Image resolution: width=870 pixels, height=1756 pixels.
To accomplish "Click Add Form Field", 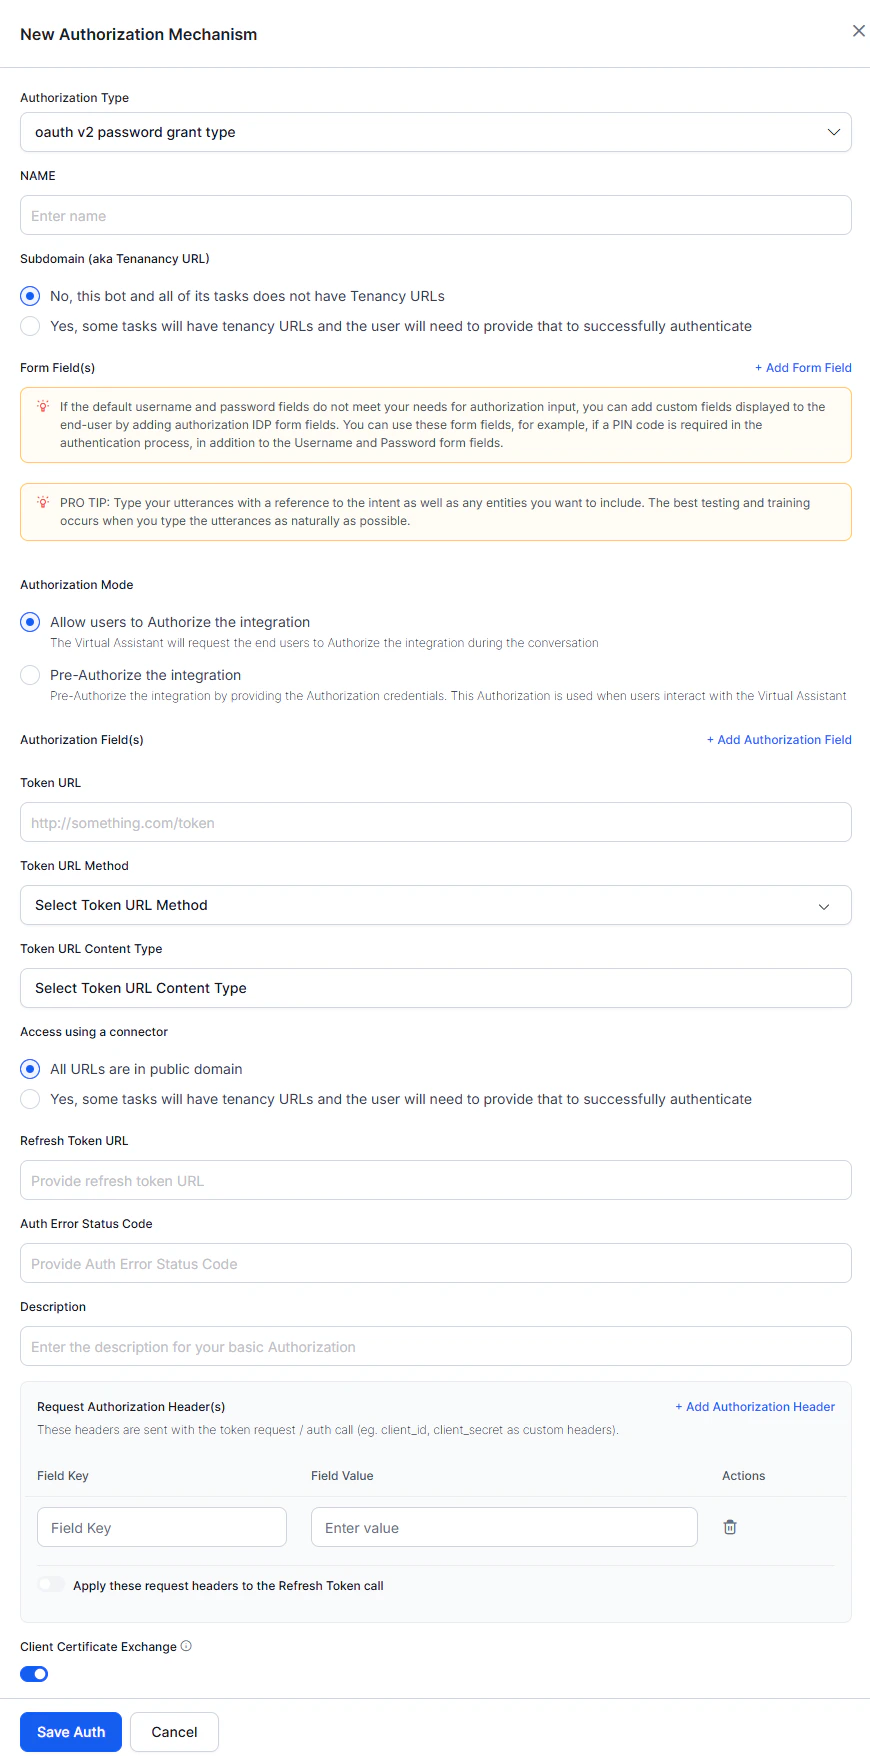I will point(803,367).
